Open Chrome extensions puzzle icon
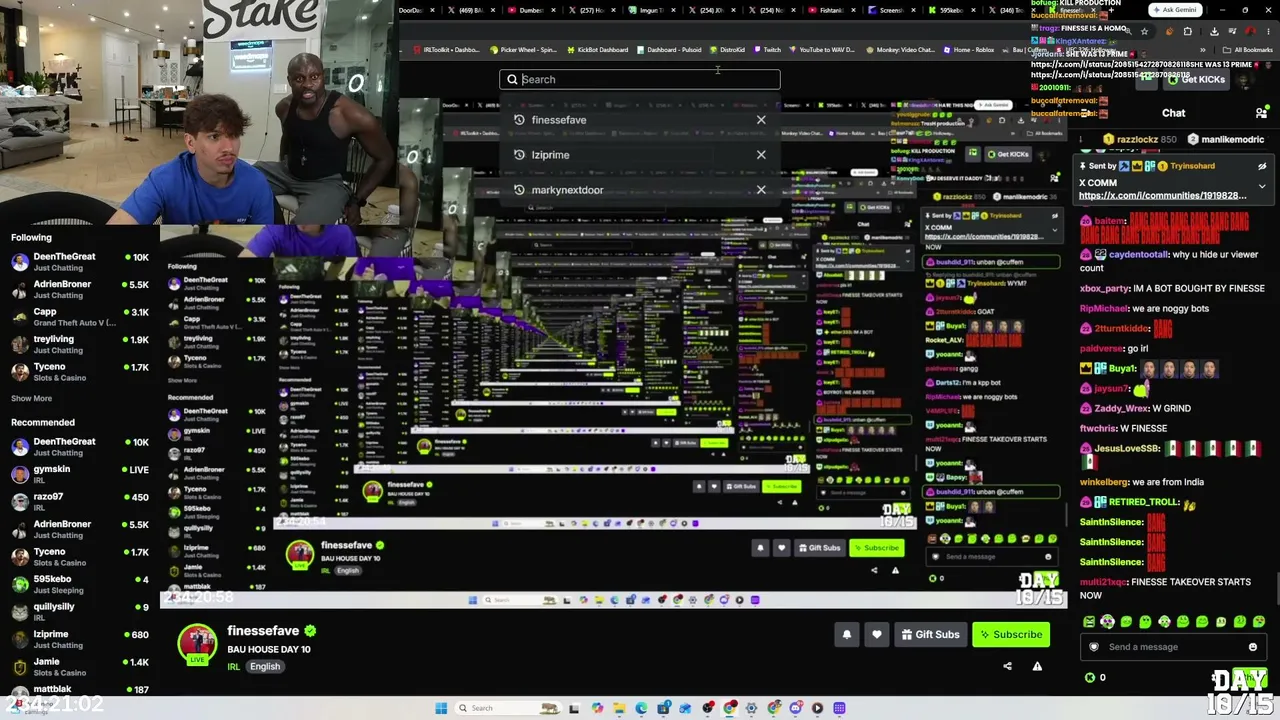1280x720 pixels. click(x=1188, y=31)
